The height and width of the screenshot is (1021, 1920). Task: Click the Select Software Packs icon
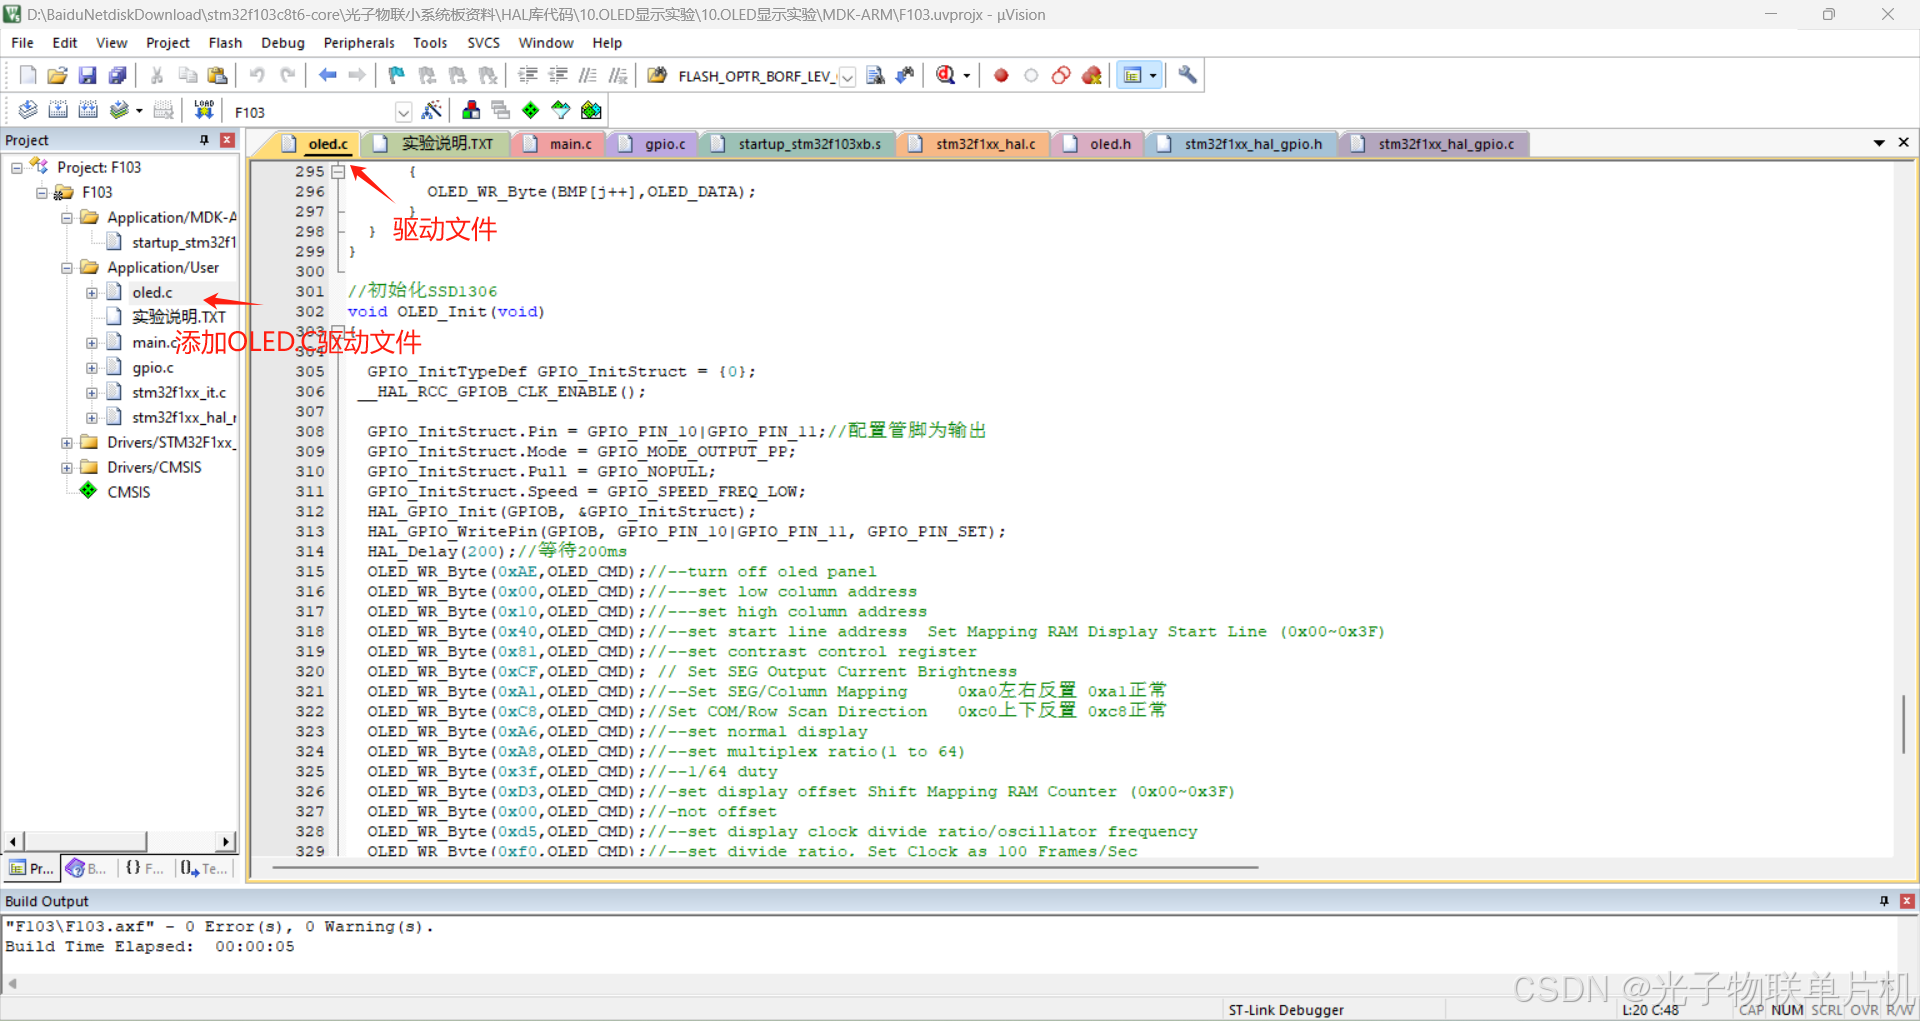pos(561,110)
